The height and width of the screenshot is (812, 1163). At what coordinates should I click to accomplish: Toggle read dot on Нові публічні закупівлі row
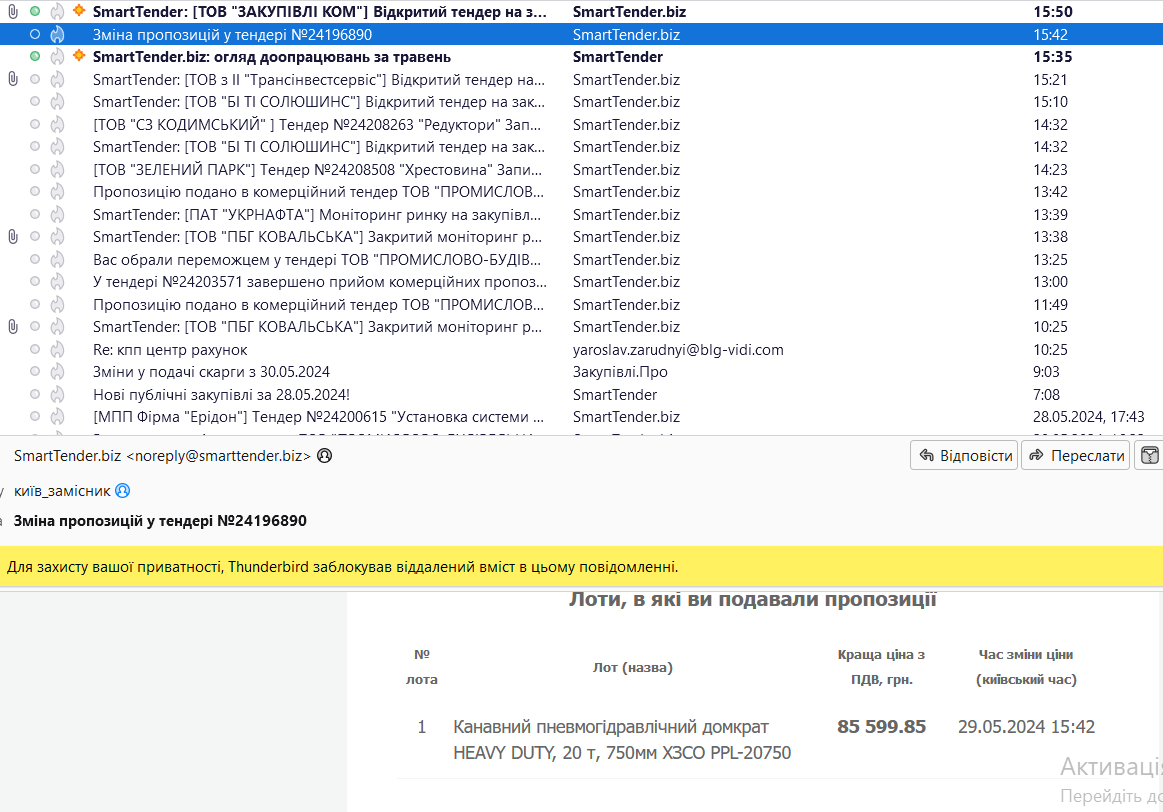pyautogui.click(x=35, y=394)
